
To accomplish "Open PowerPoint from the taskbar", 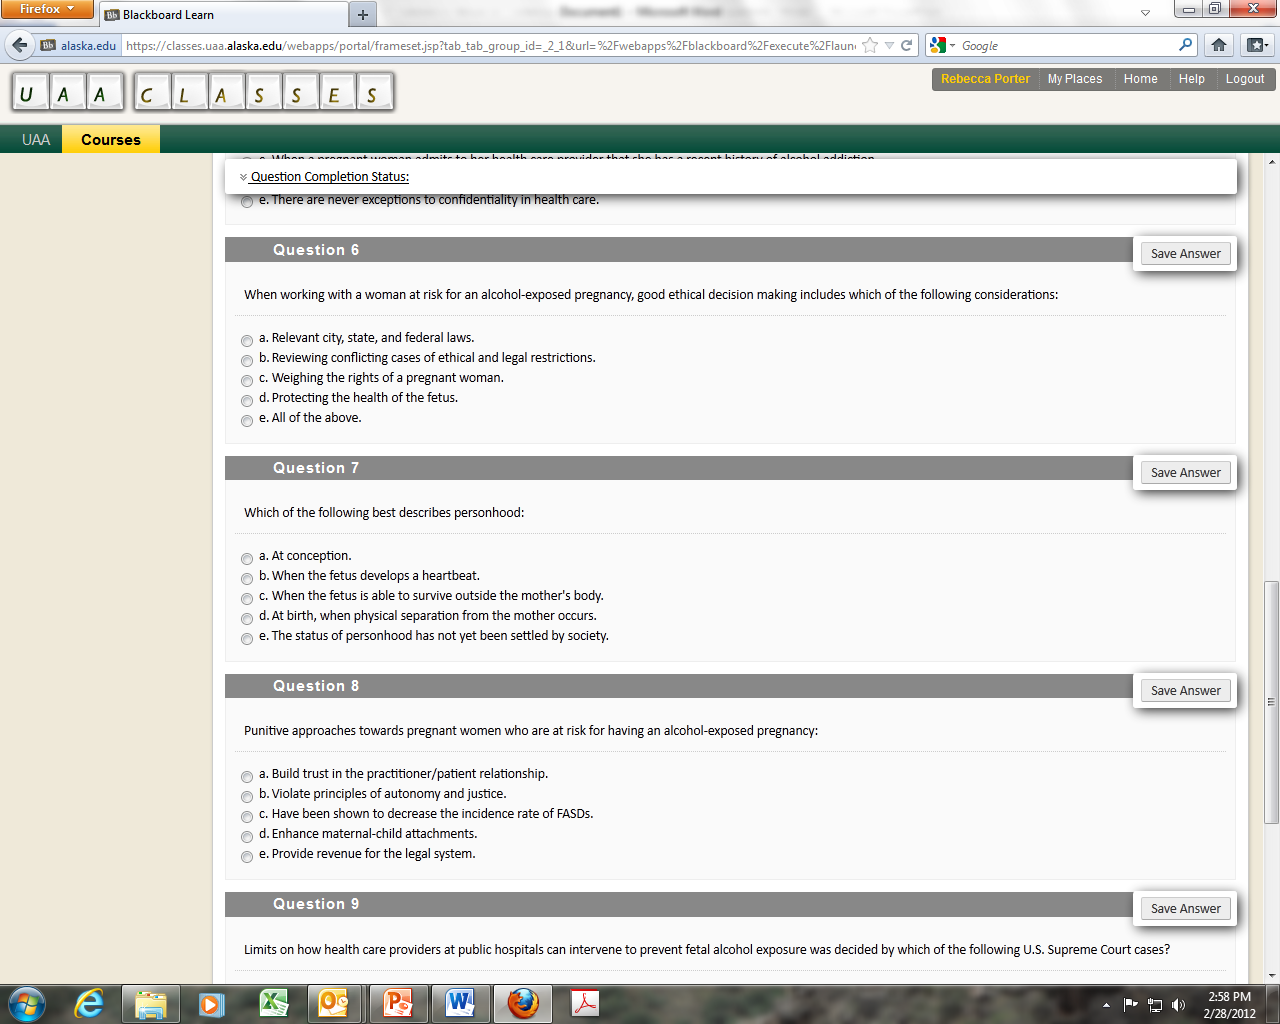I will [398, 1003].
